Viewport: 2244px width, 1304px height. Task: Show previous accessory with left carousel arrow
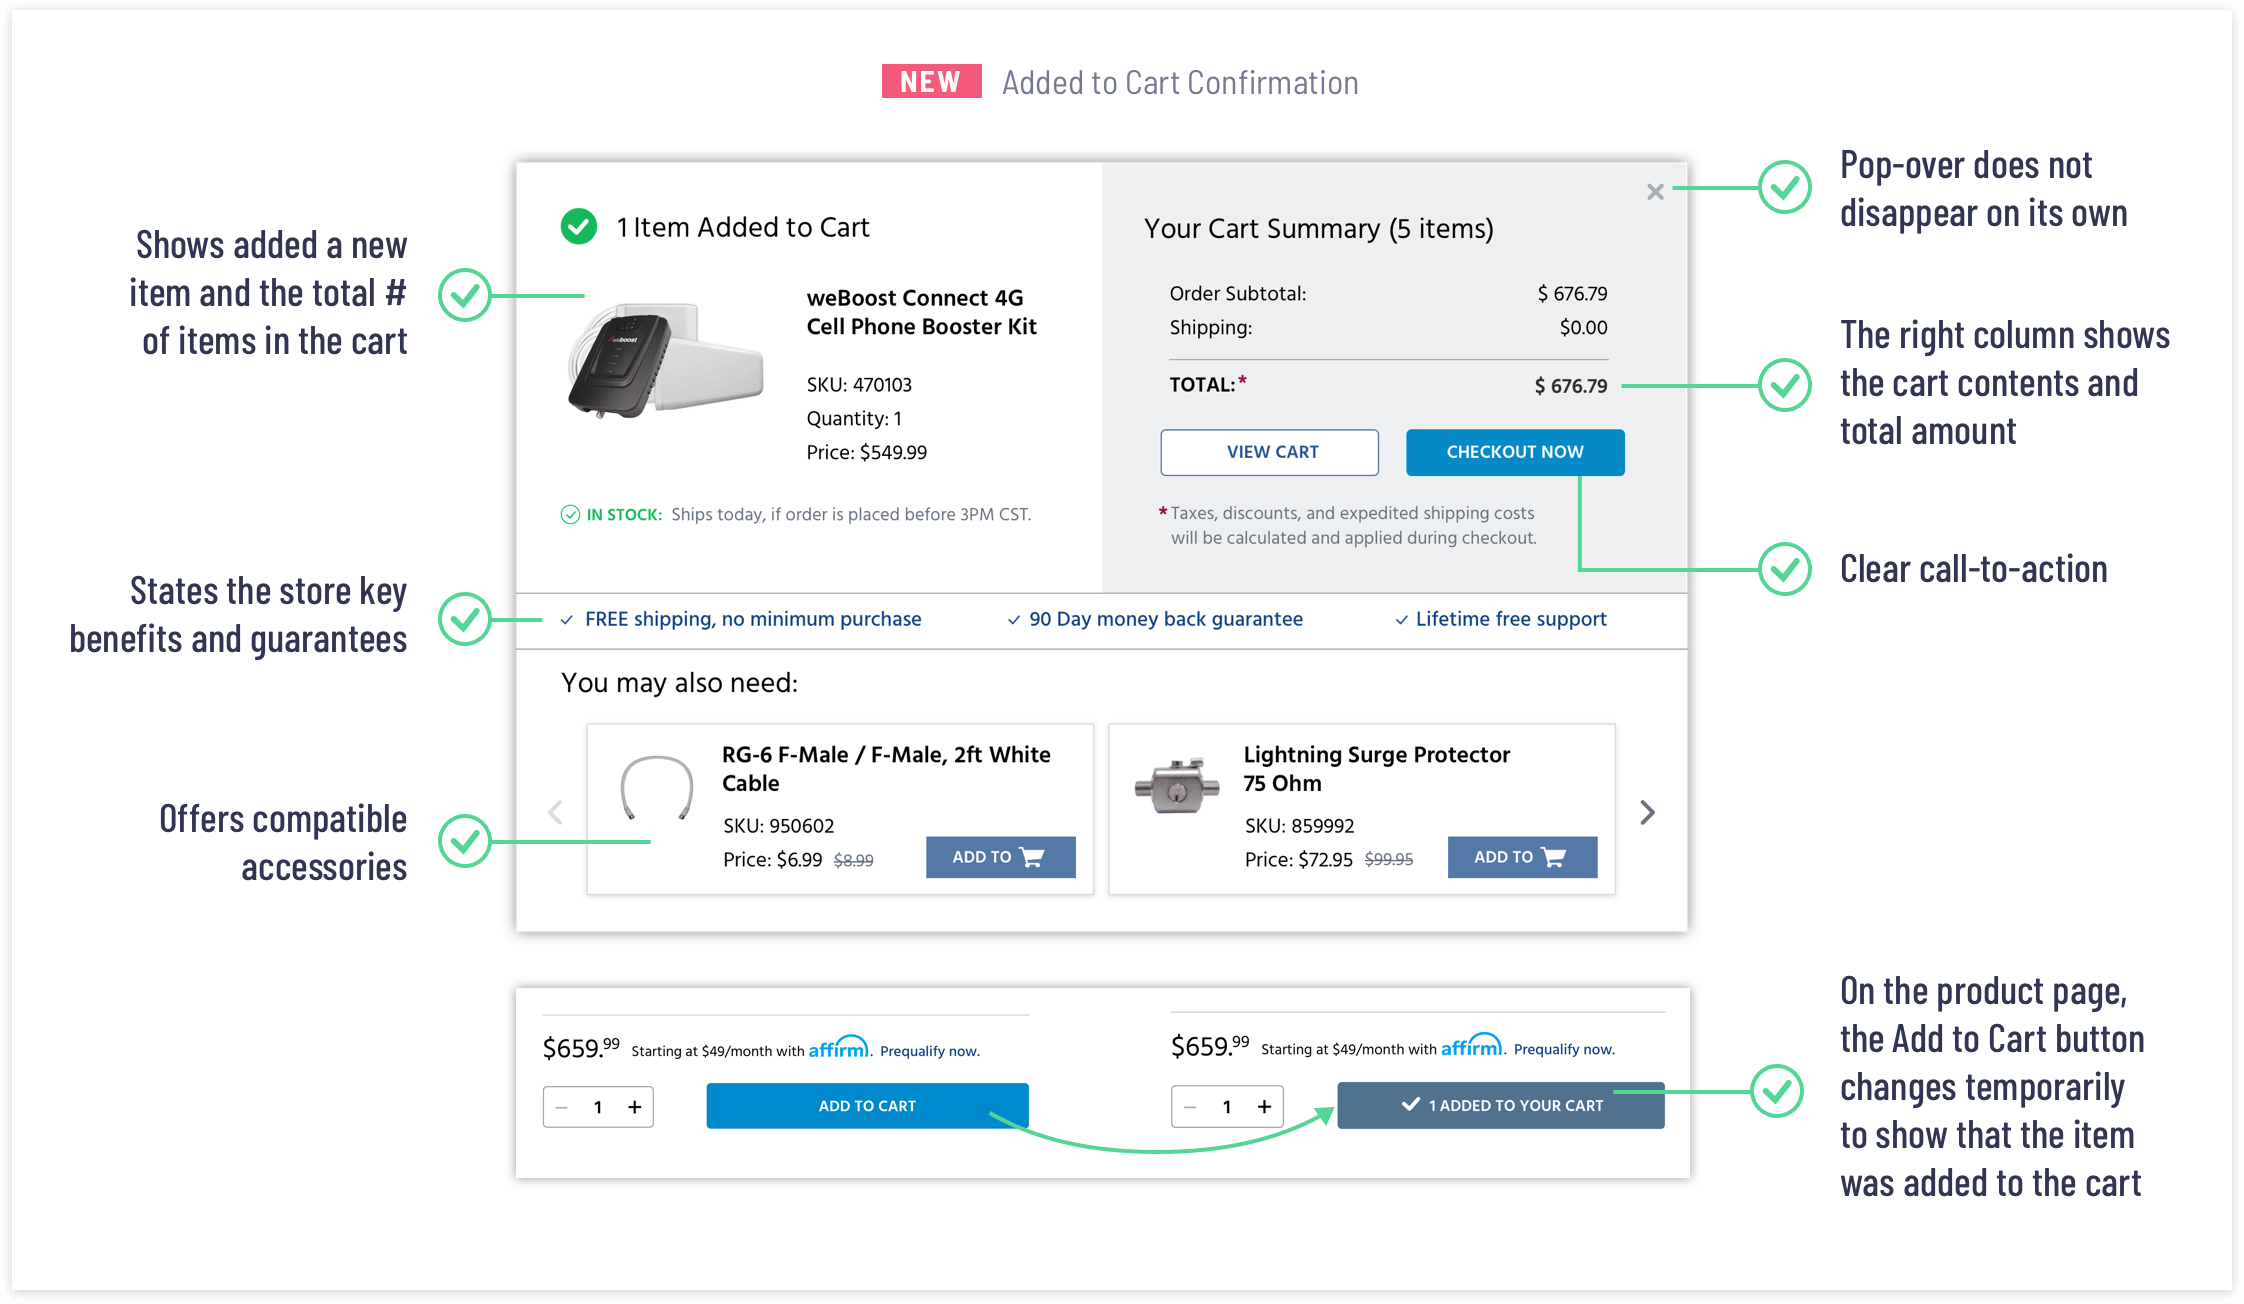[x=556, y=812]
